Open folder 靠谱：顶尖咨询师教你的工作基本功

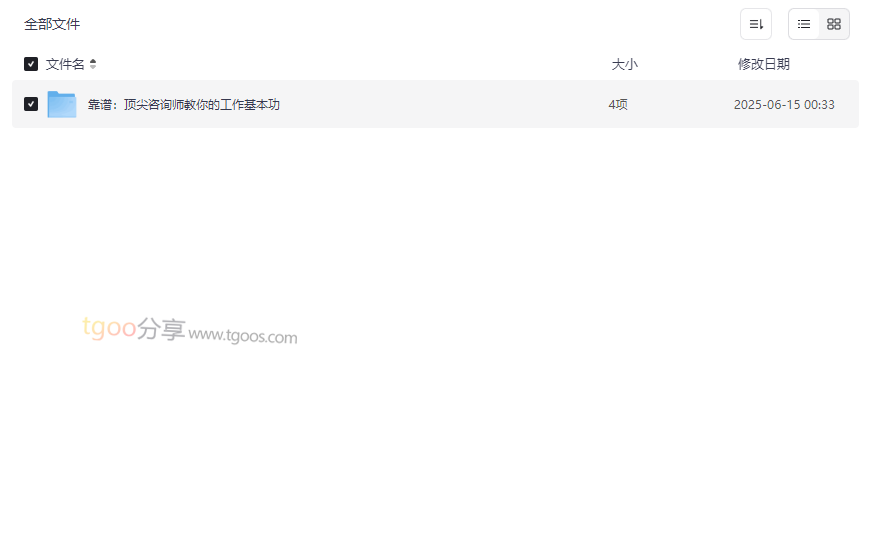coord(183,105)
